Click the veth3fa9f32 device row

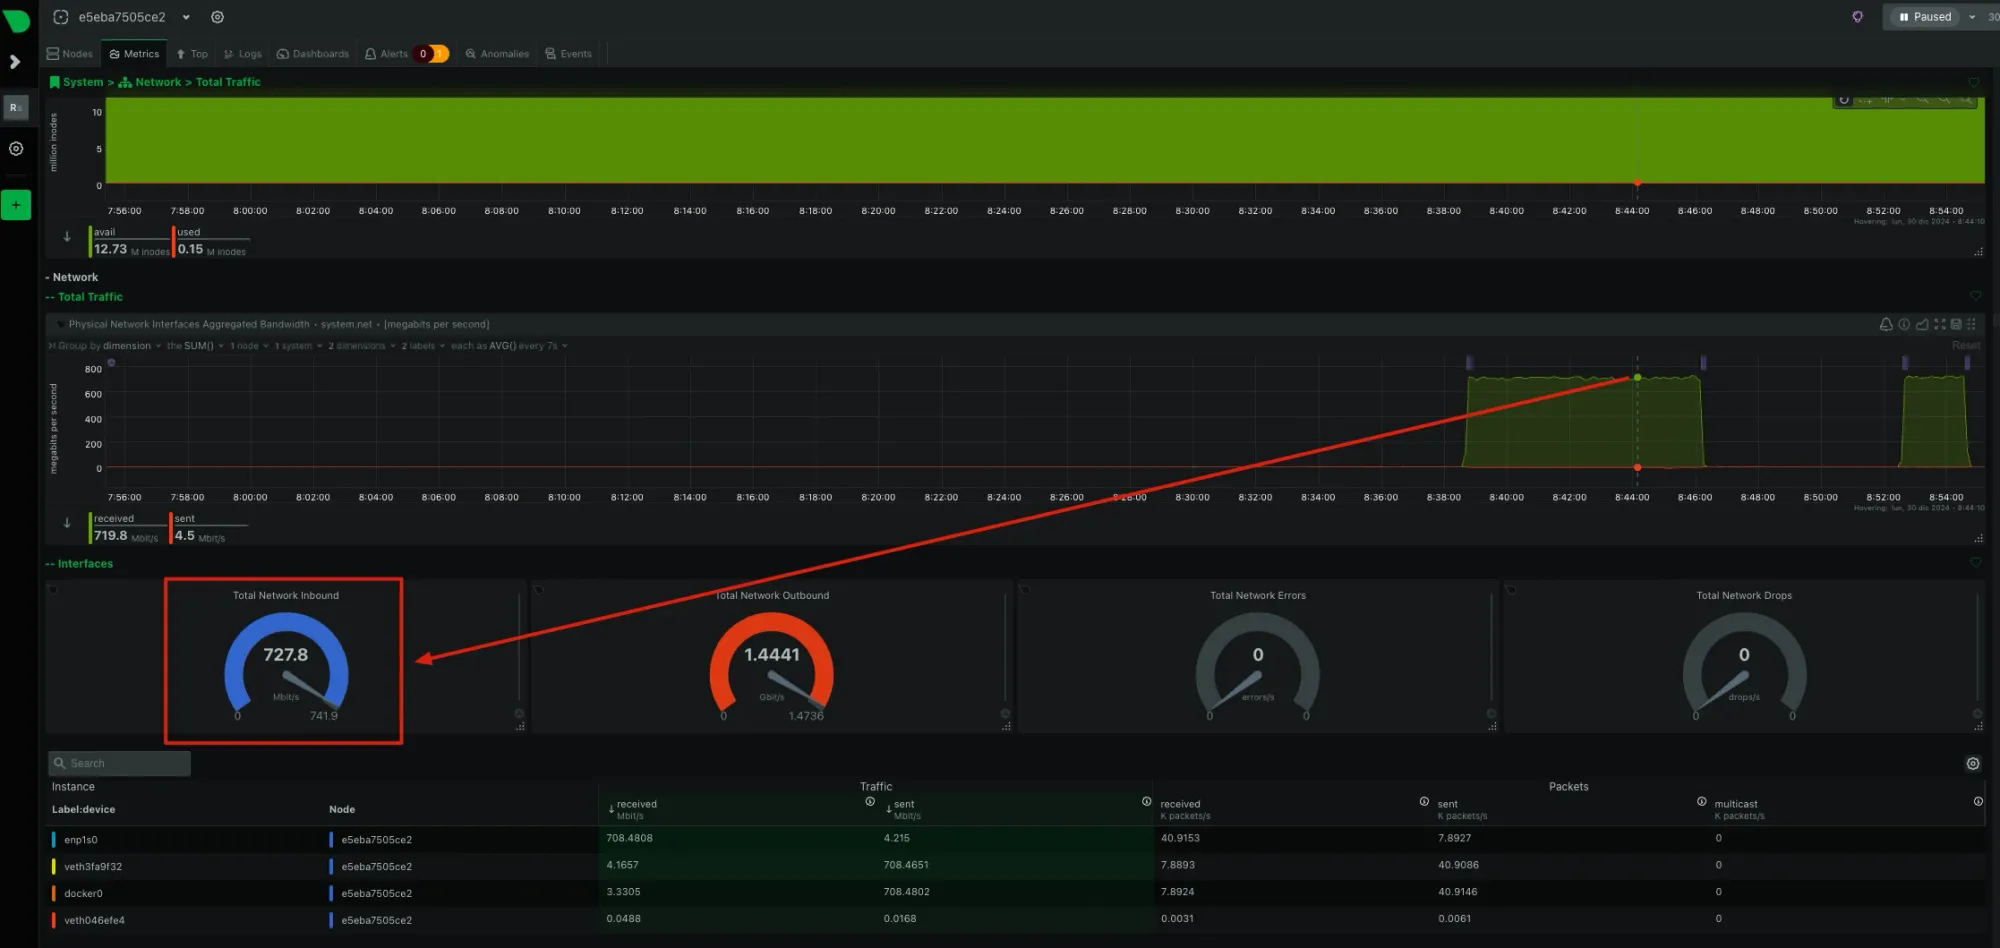pyautogui.click(x=1015, y=866)
